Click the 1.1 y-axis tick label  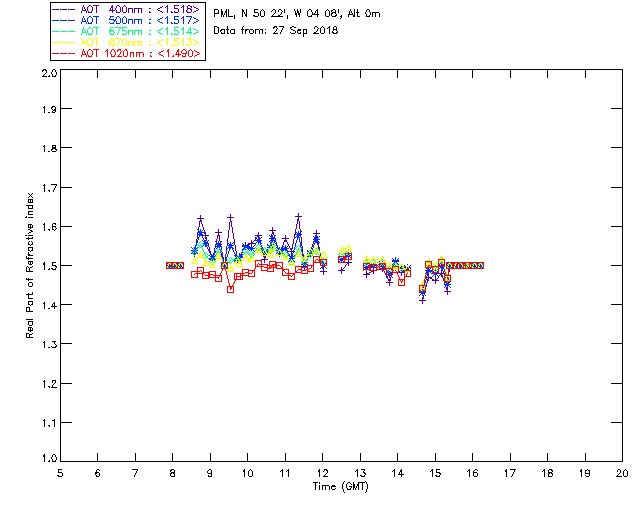[x=49, y=423]
